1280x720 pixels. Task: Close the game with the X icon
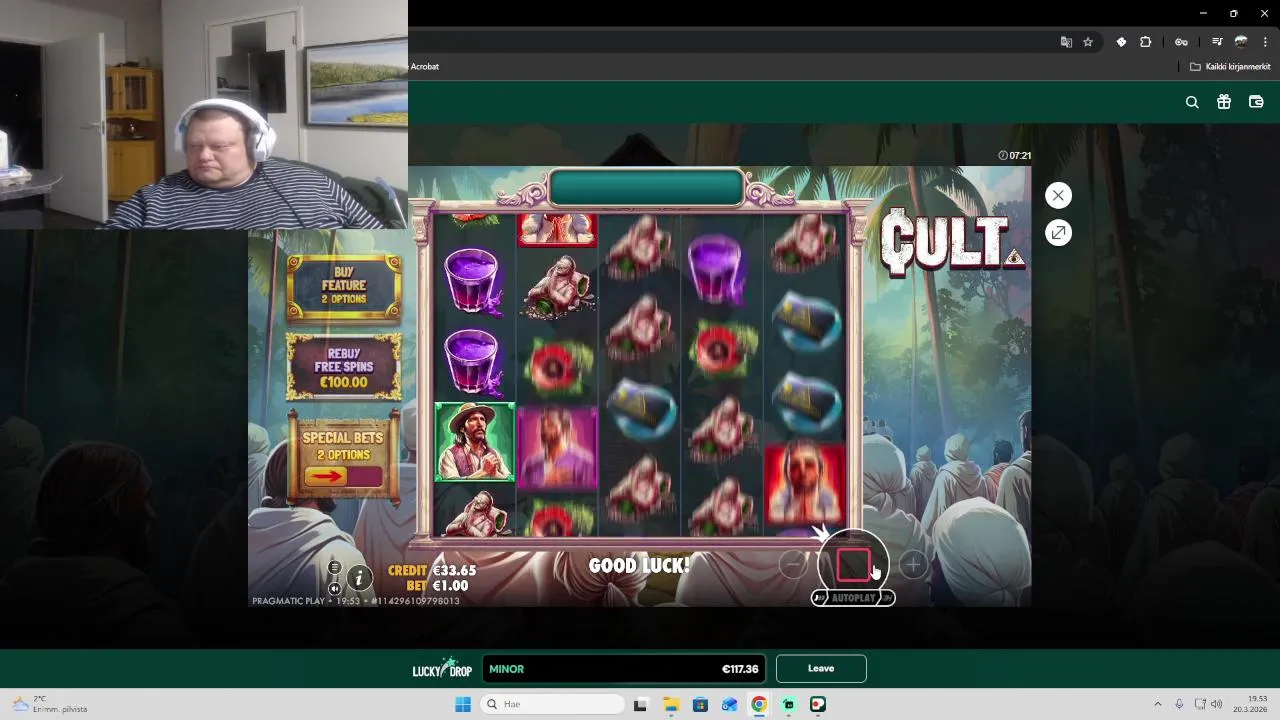coord(1058,195)
